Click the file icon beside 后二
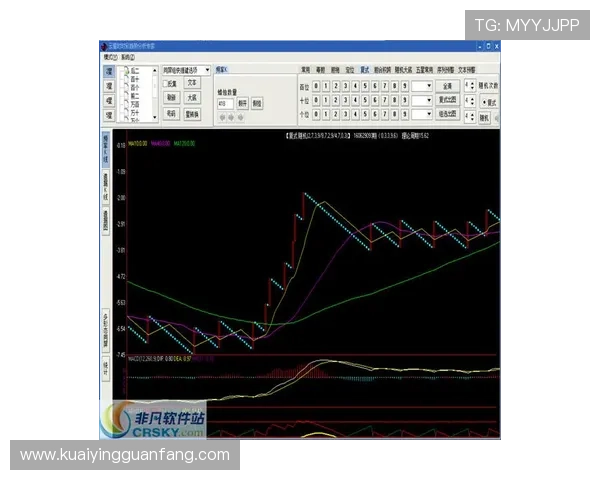 125,72
